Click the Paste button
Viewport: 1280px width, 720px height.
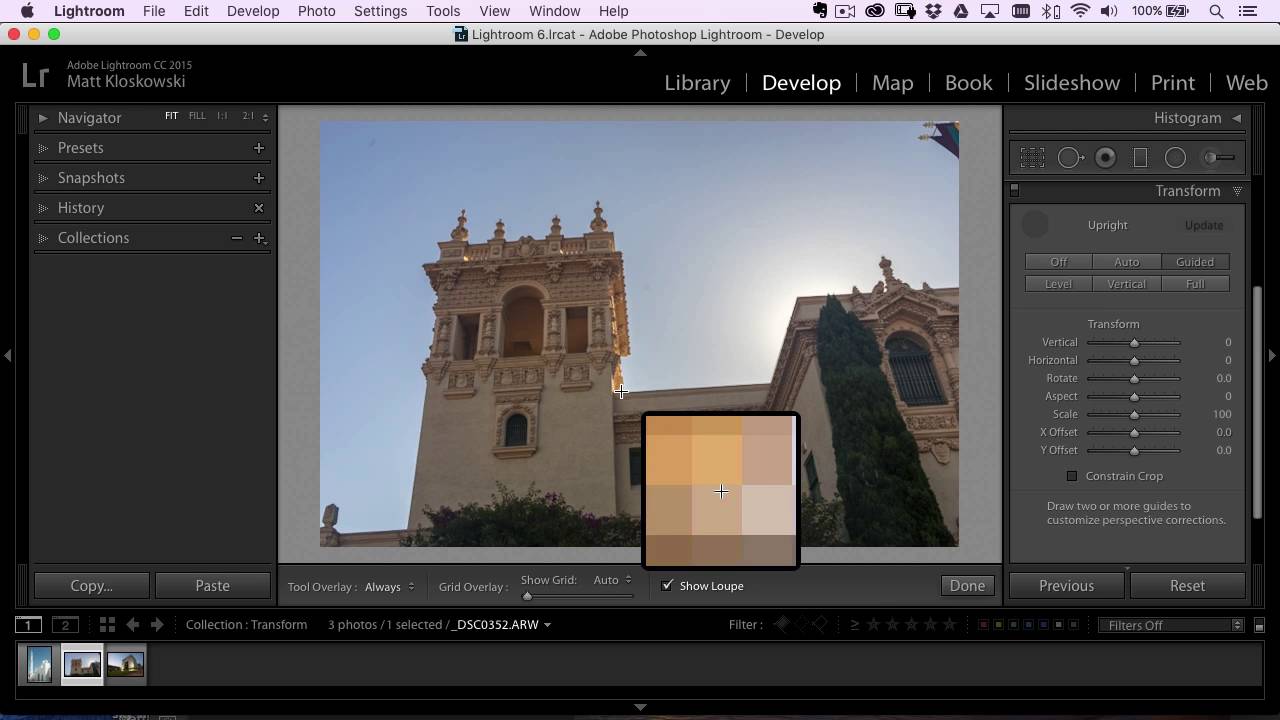213,586
